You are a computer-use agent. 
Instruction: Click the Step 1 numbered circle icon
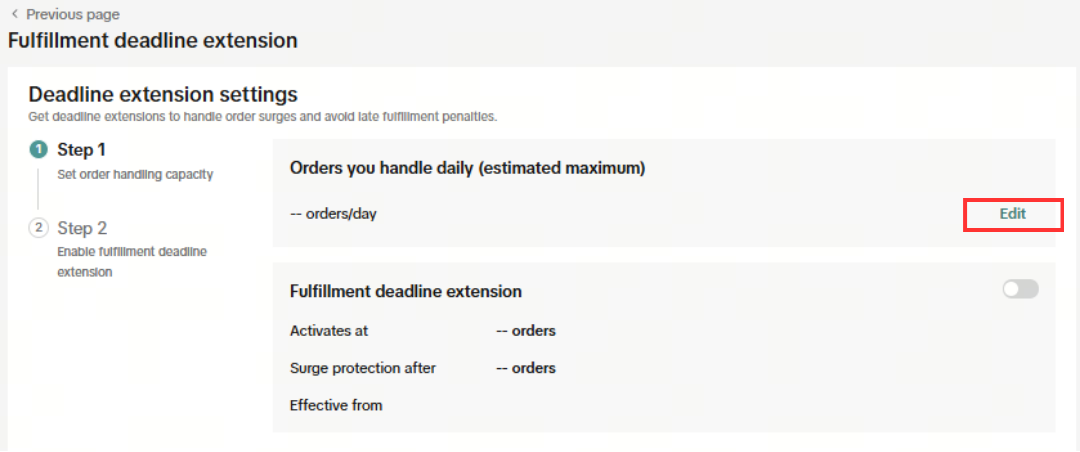coord(38,150)
